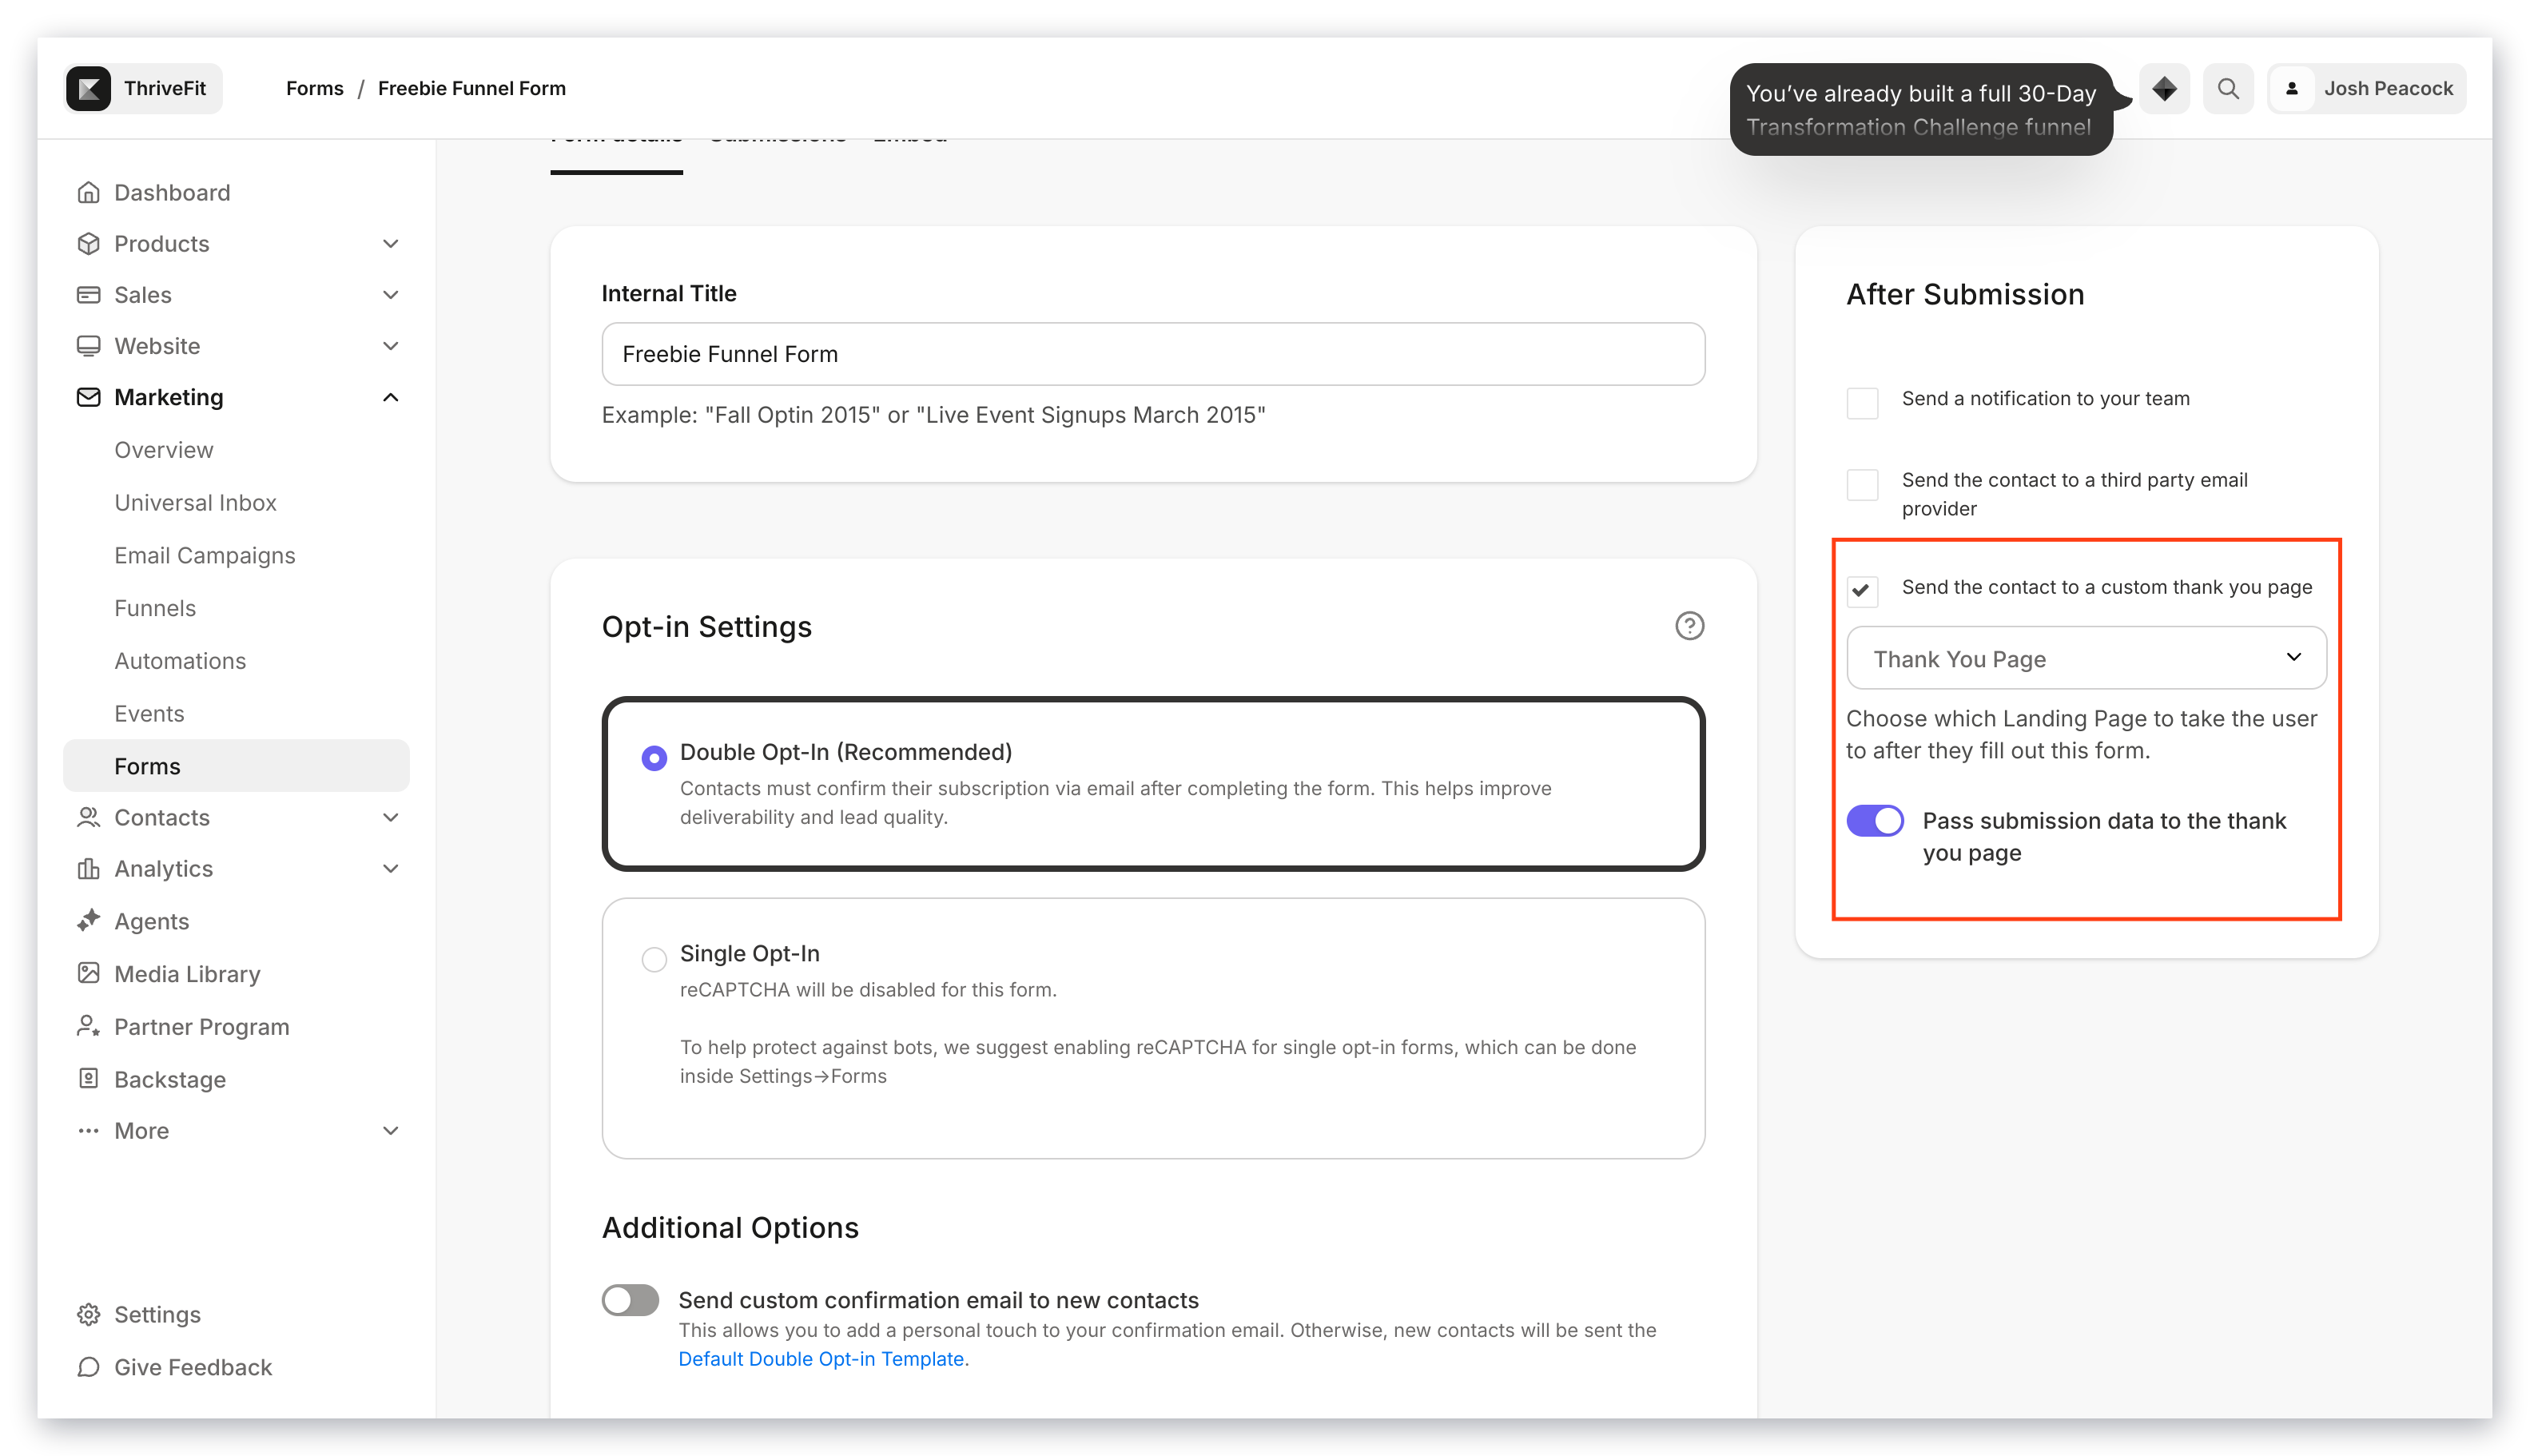This screenshot has width=2530, height=1456.
Task: Open Josh Peacock account menu
Action: point(2366,88)
